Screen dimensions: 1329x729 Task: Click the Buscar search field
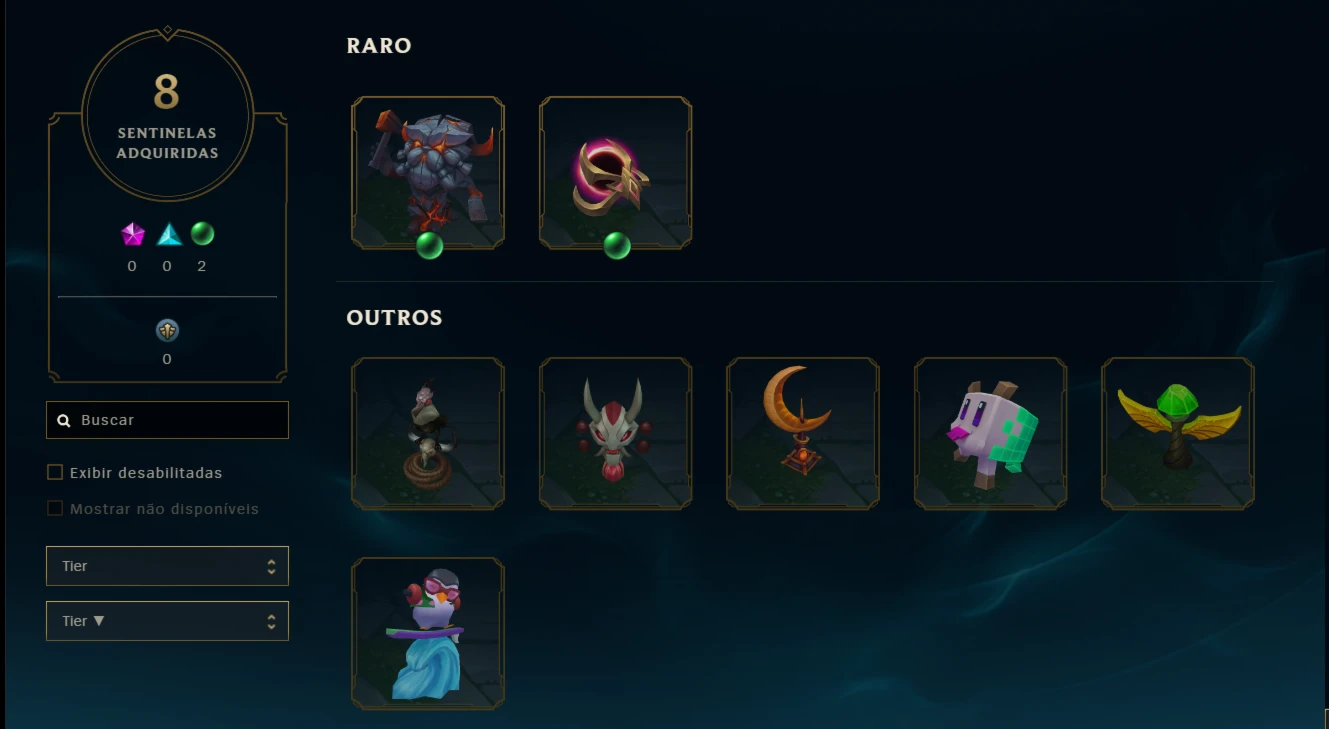click(x=167, y=420)
